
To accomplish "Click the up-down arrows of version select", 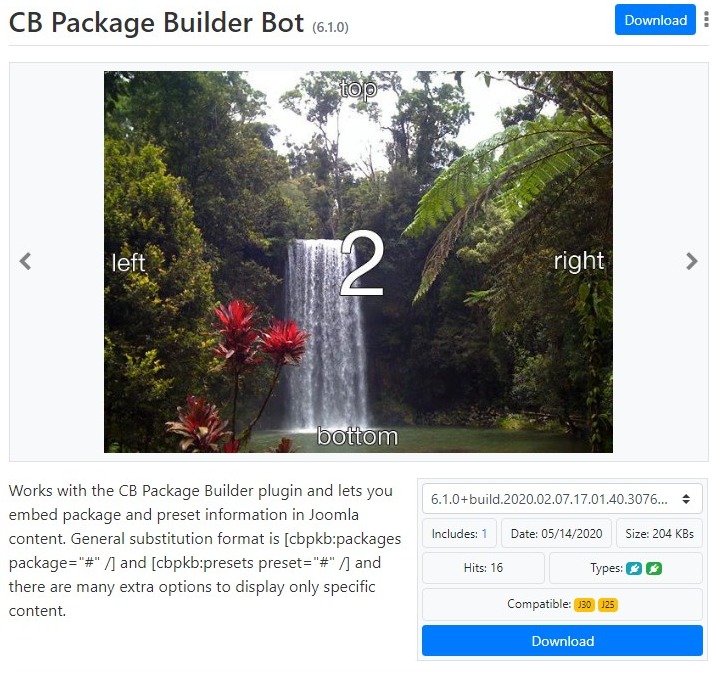I will coord(686,499).
